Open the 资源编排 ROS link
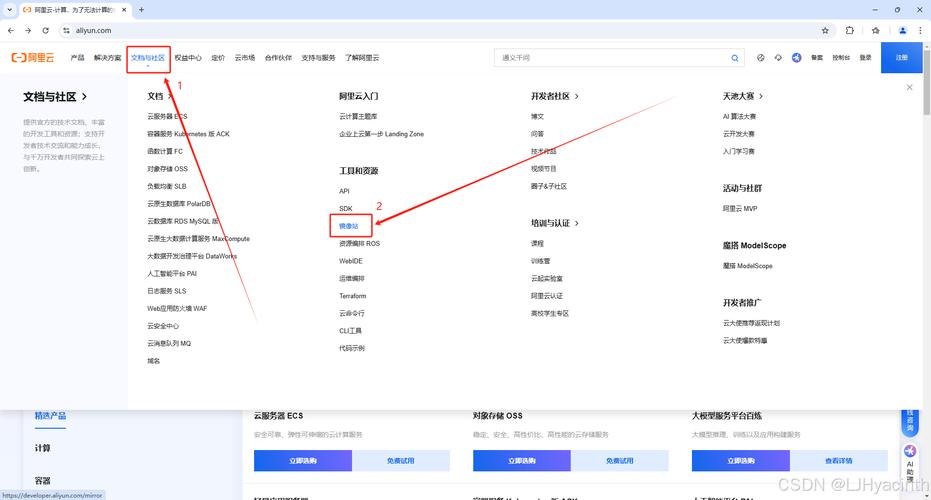Image resolution: width=931 pixels, height=500 pixels. point(359,243)
